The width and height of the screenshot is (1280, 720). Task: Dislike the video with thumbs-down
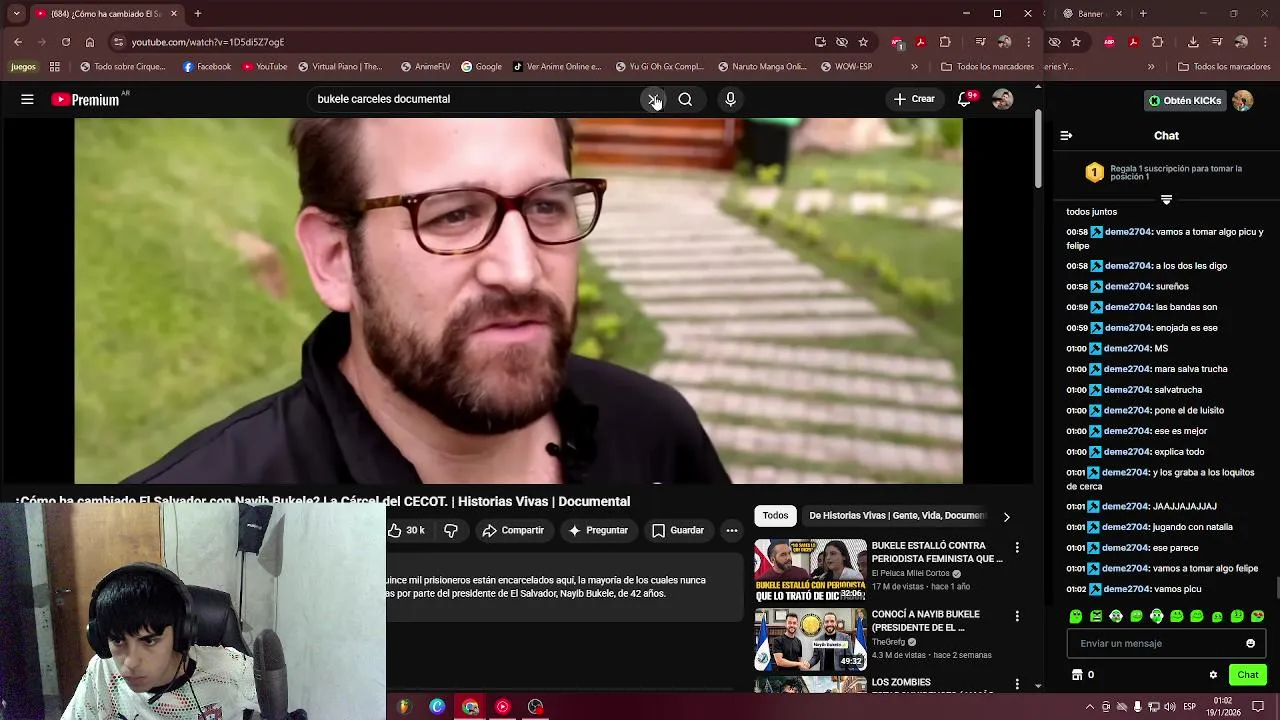(x=451, y=530)
